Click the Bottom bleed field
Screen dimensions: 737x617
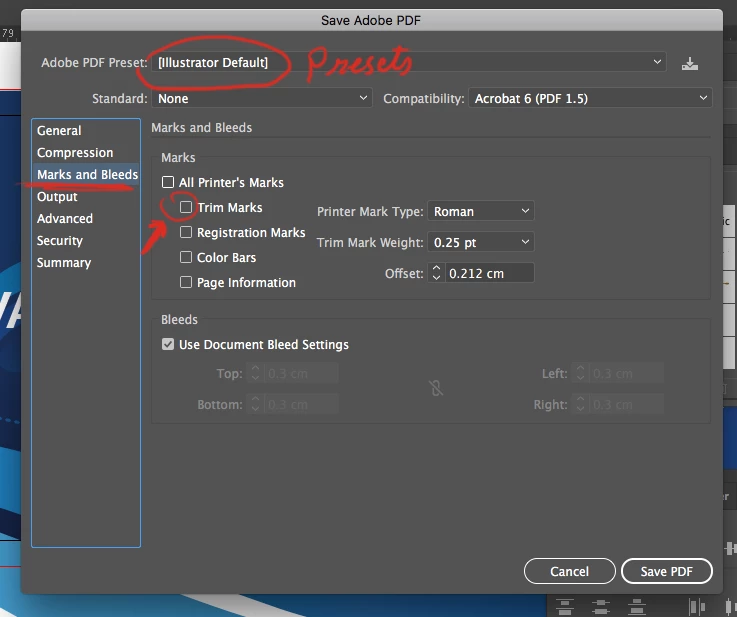(301, 404)
